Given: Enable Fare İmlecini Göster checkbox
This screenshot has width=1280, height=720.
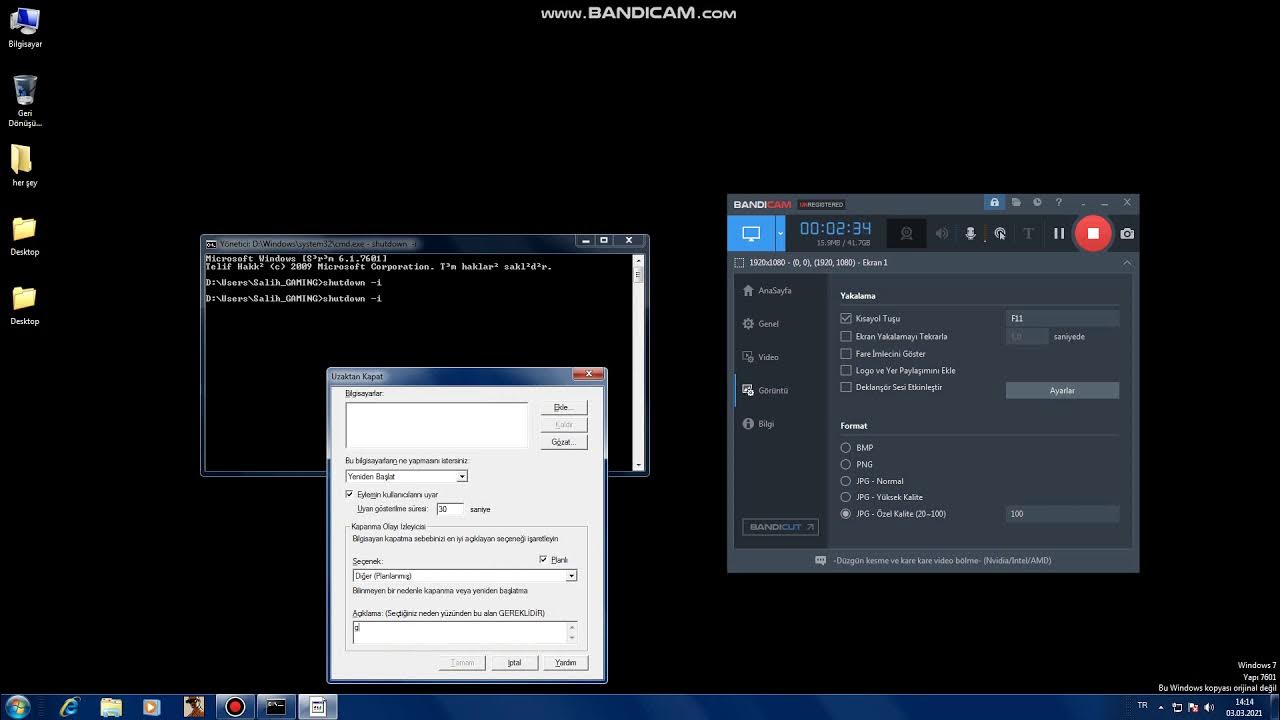Looking at the screenshot, I should 846,353.
